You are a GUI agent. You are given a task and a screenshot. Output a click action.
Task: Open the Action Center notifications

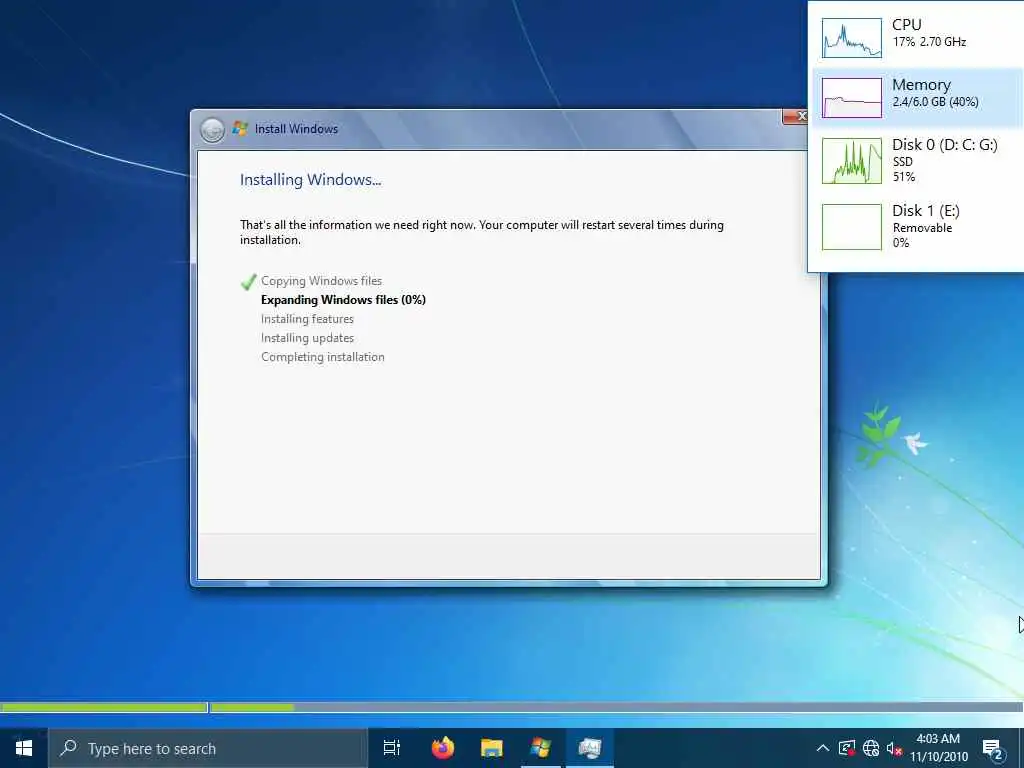993,748
